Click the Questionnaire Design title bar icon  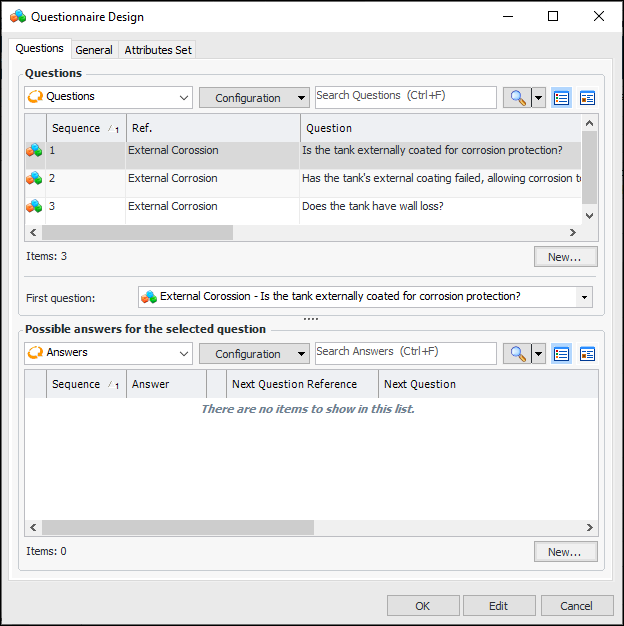click(x=18, y=17)
